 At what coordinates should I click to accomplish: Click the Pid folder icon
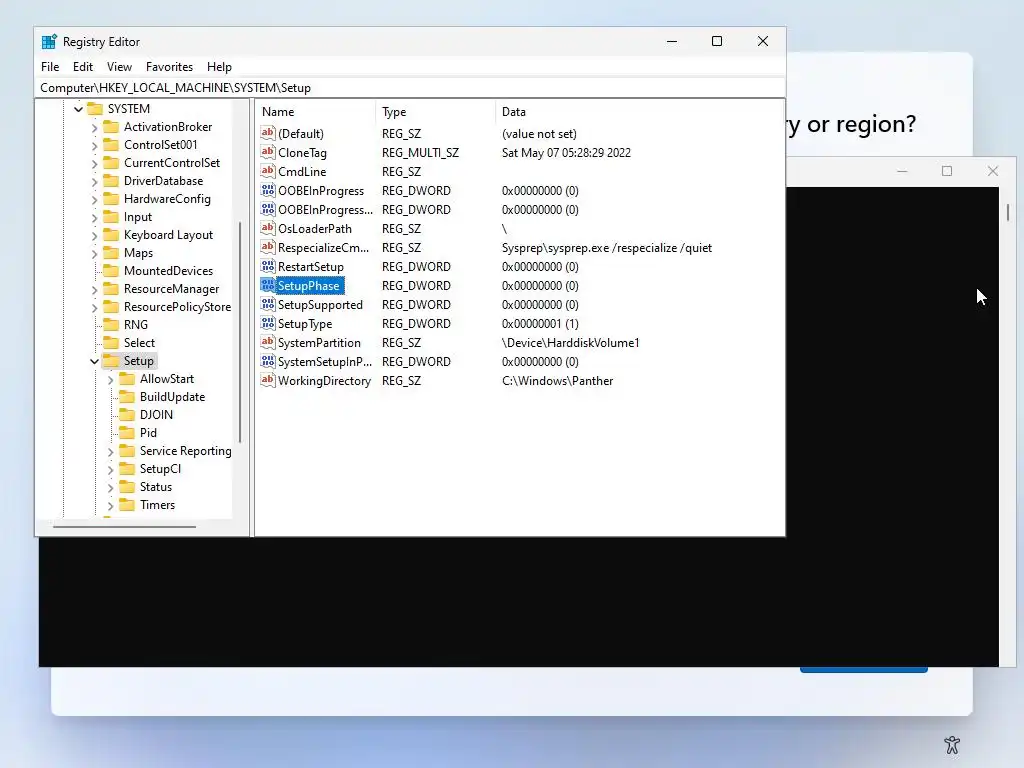pyautogui.click(x=127, y=432)
